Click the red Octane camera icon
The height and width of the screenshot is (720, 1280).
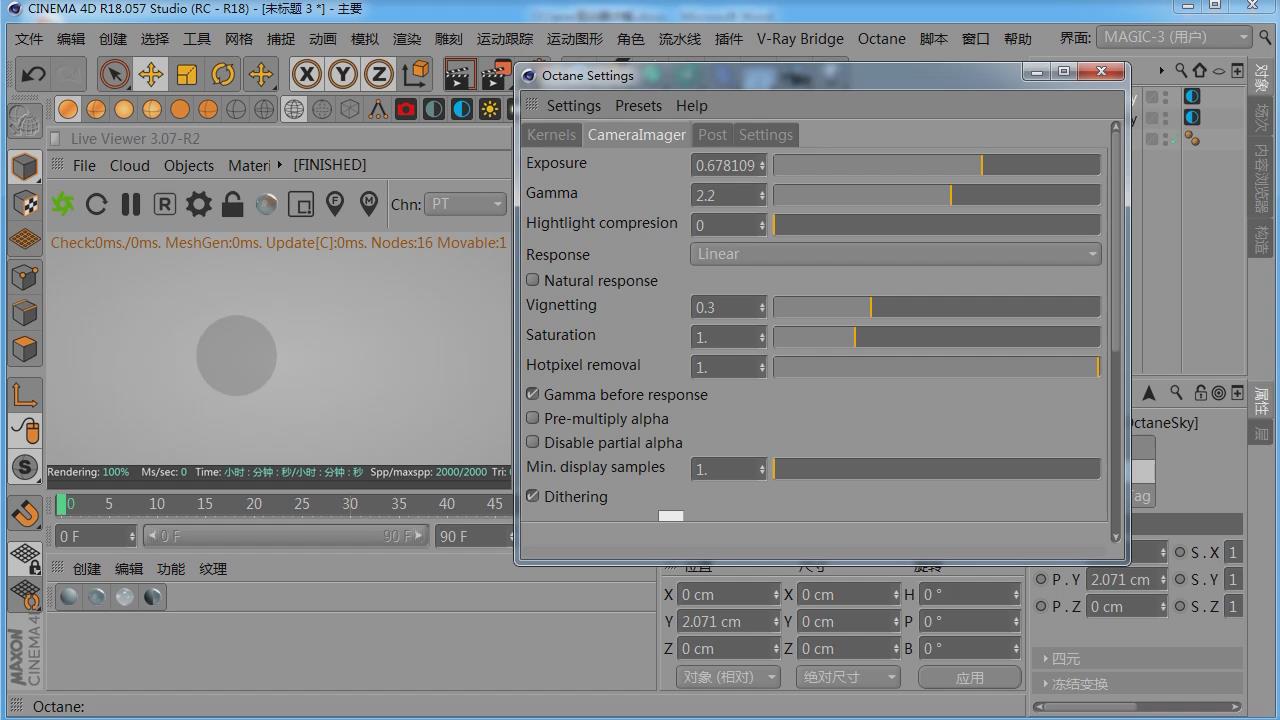point(406,109)
